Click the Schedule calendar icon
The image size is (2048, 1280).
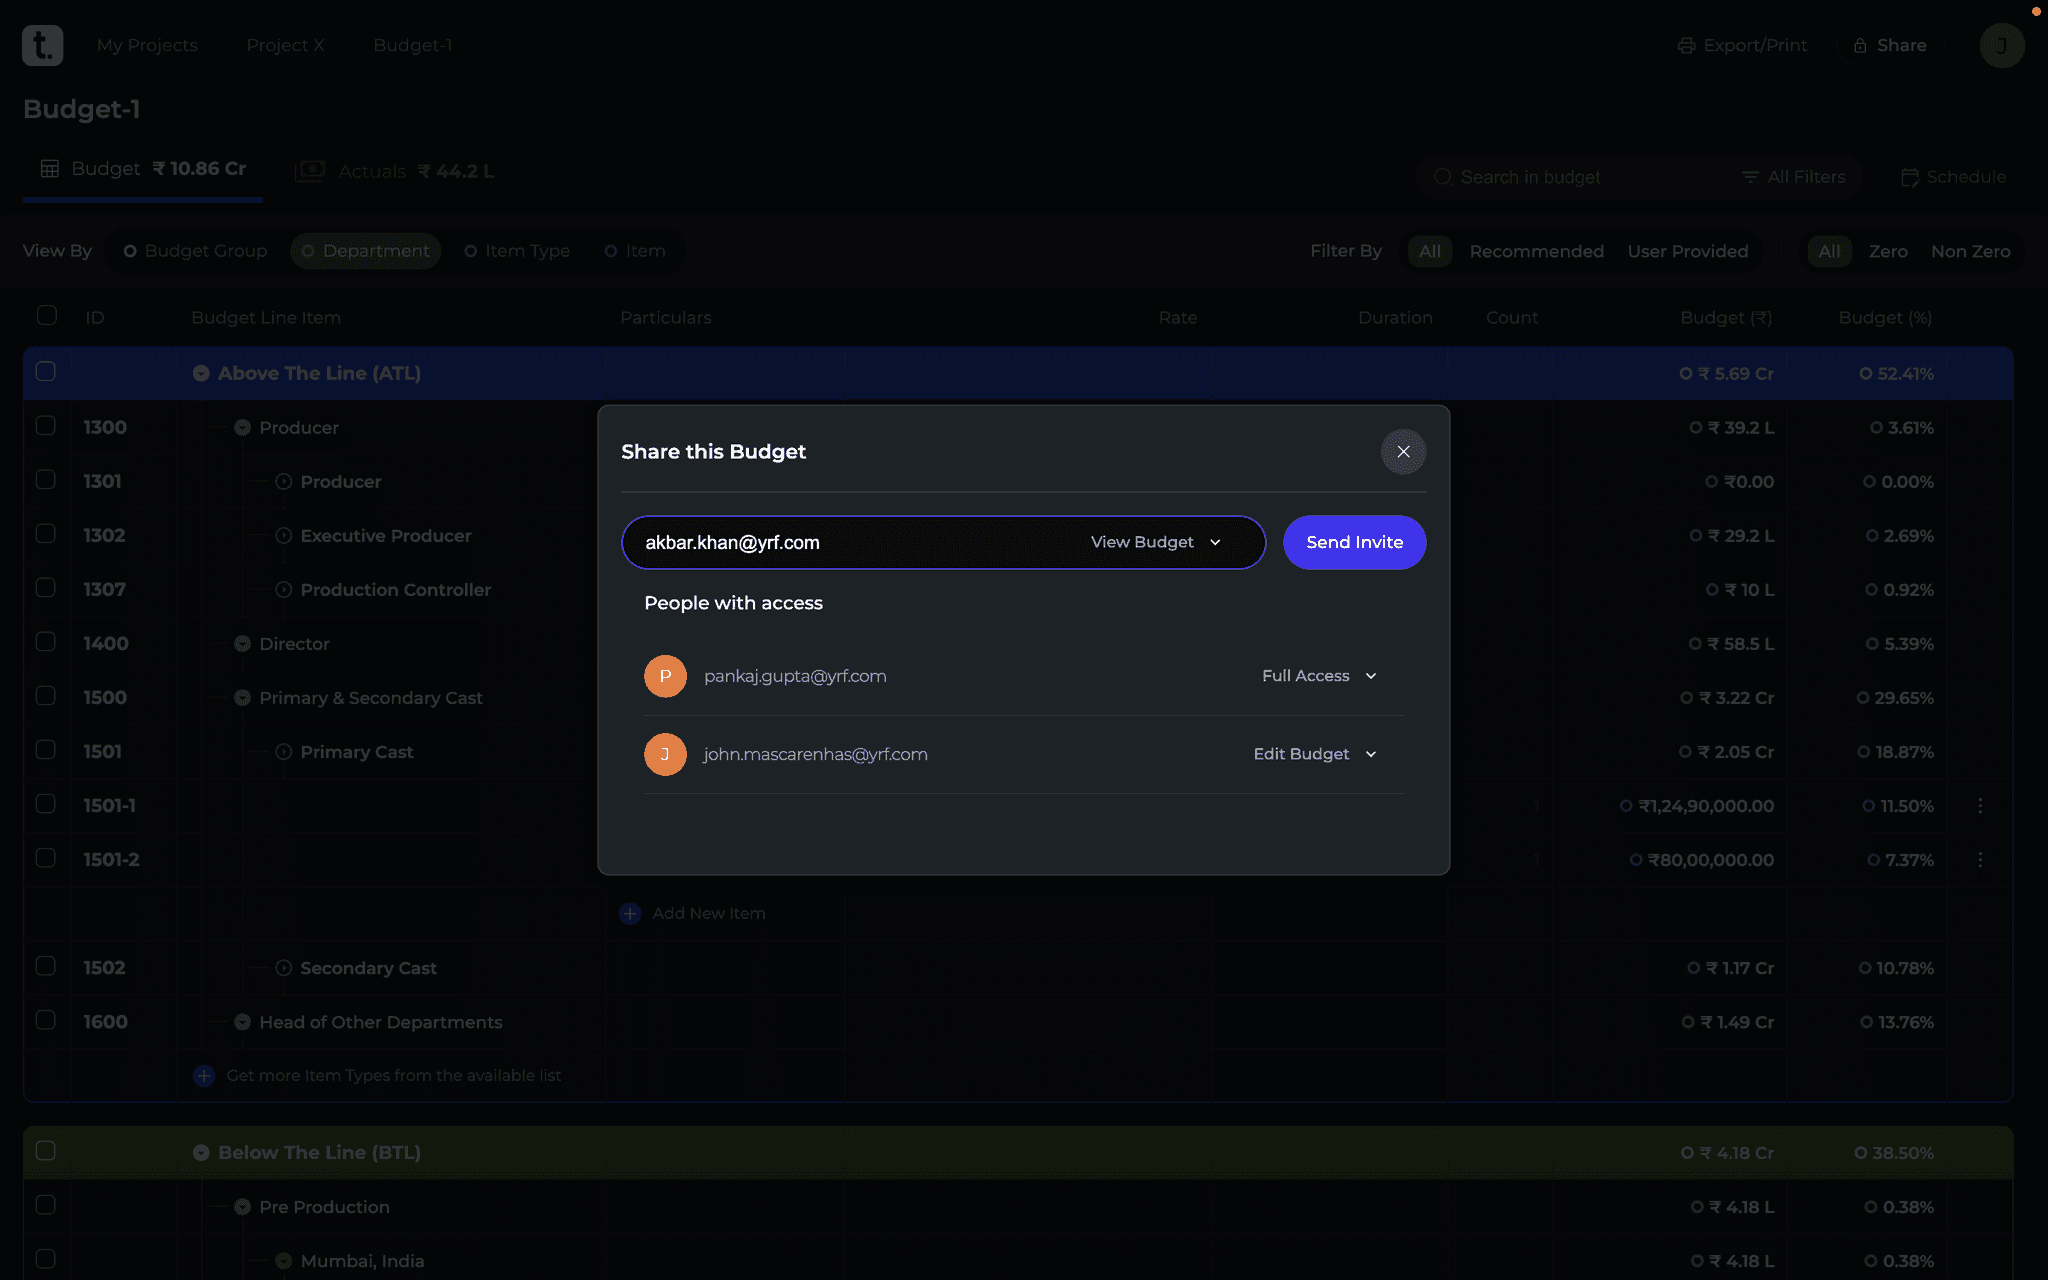point(1909,177)
